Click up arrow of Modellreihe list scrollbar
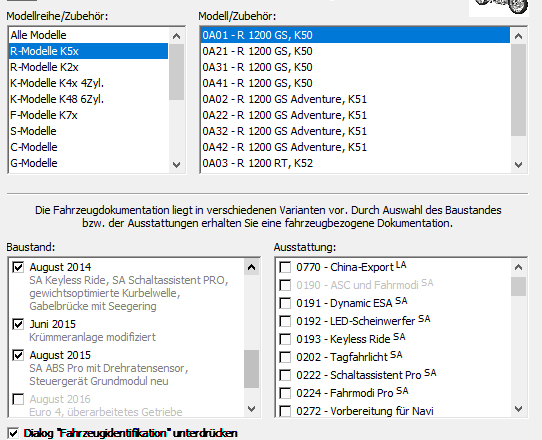Image resolution: width=542 pixels, height=440 pixels. pos(177,36)
